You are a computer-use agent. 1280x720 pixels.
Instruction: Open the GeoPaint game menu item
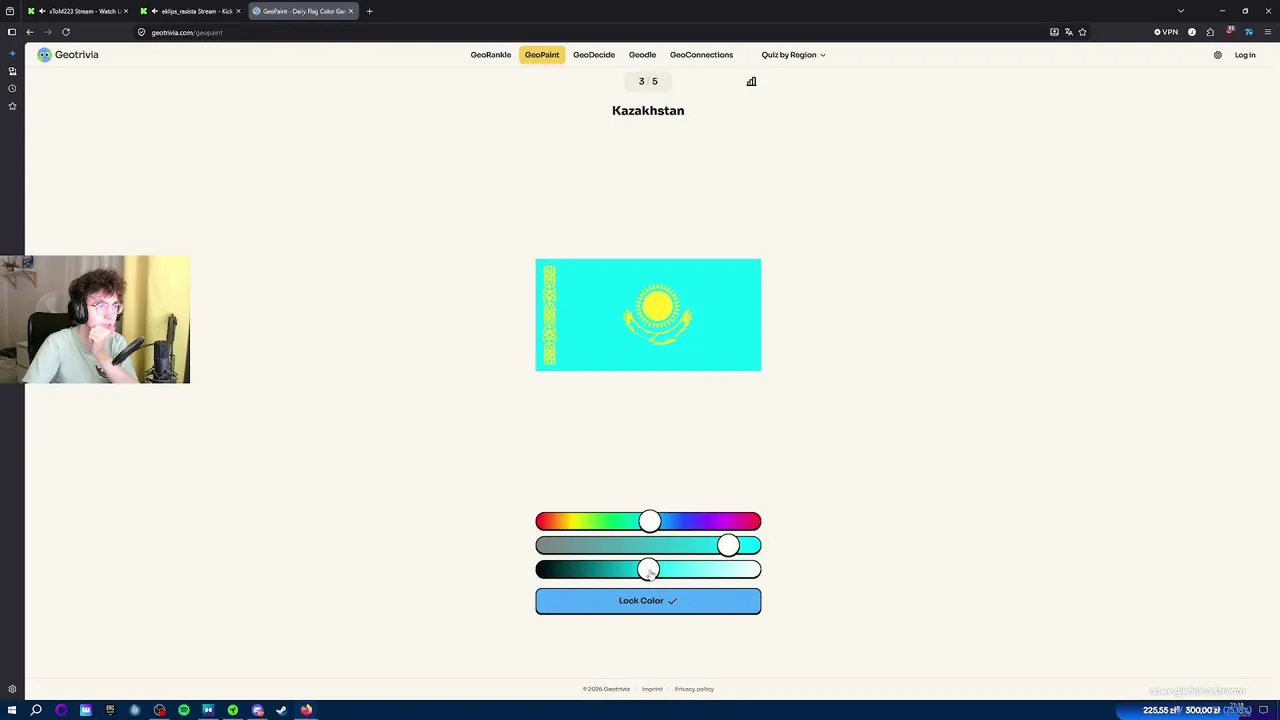(542, 55)
